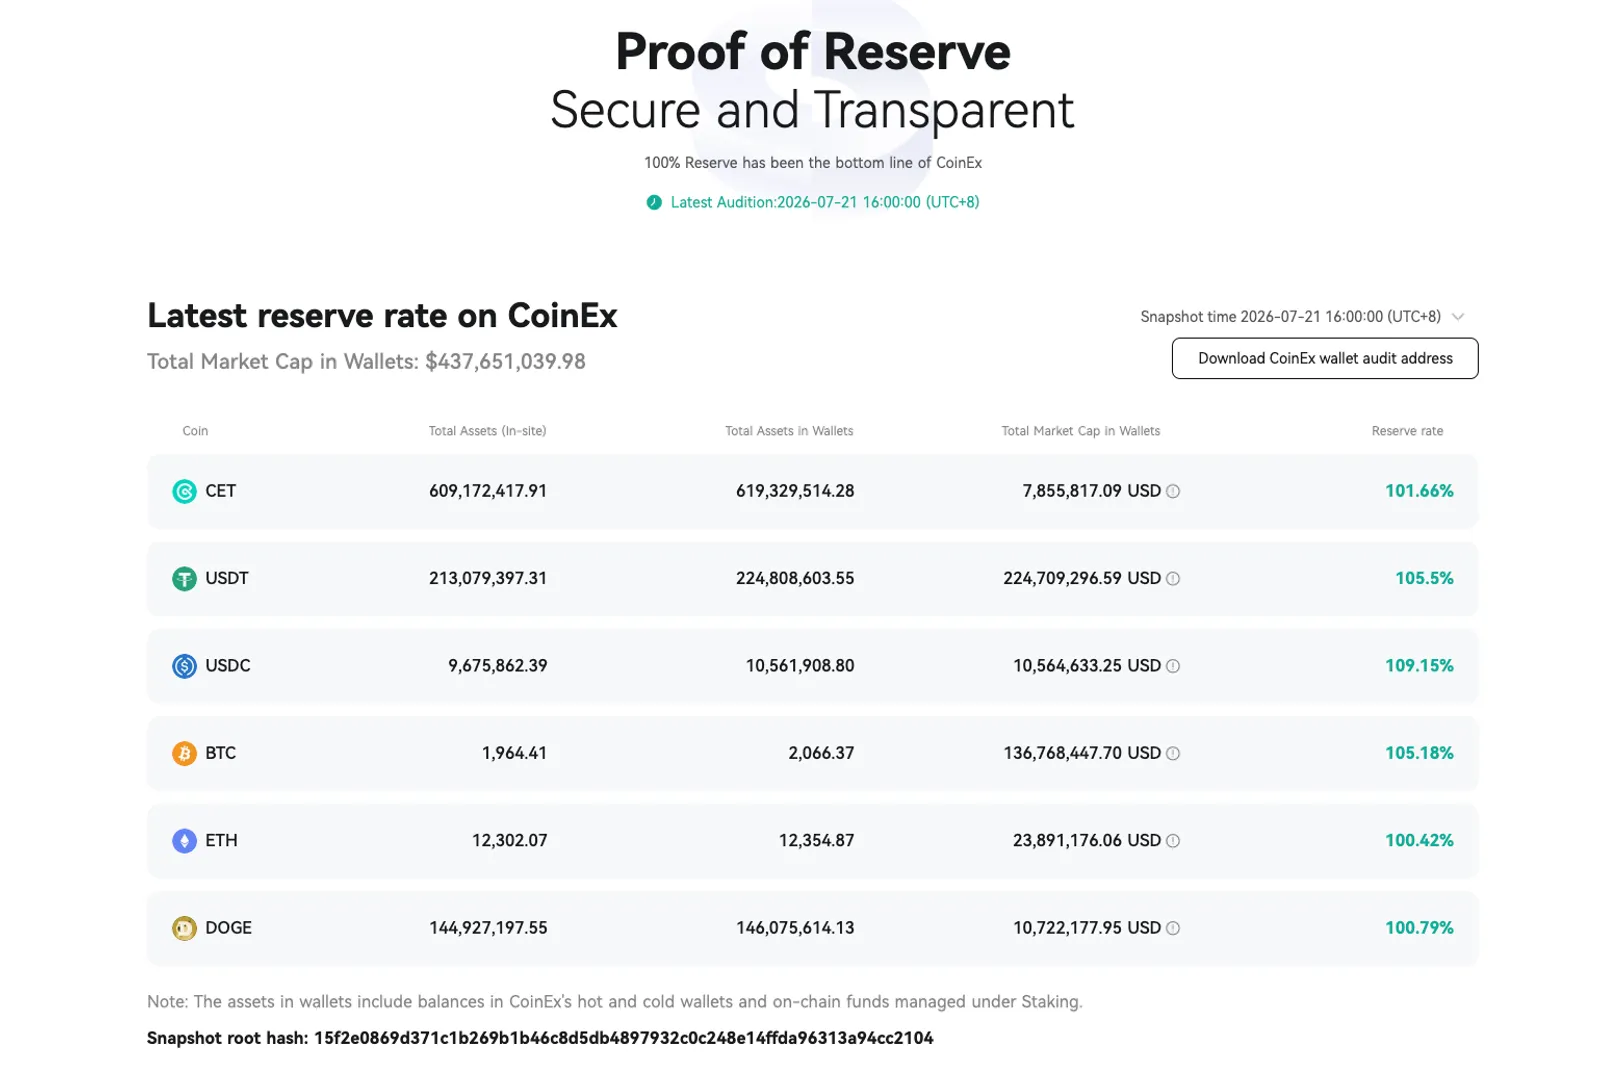The image size is (1600, 1080).
Task: Click Download CoinEx wallet audit address
Action: click(1325, 358)
